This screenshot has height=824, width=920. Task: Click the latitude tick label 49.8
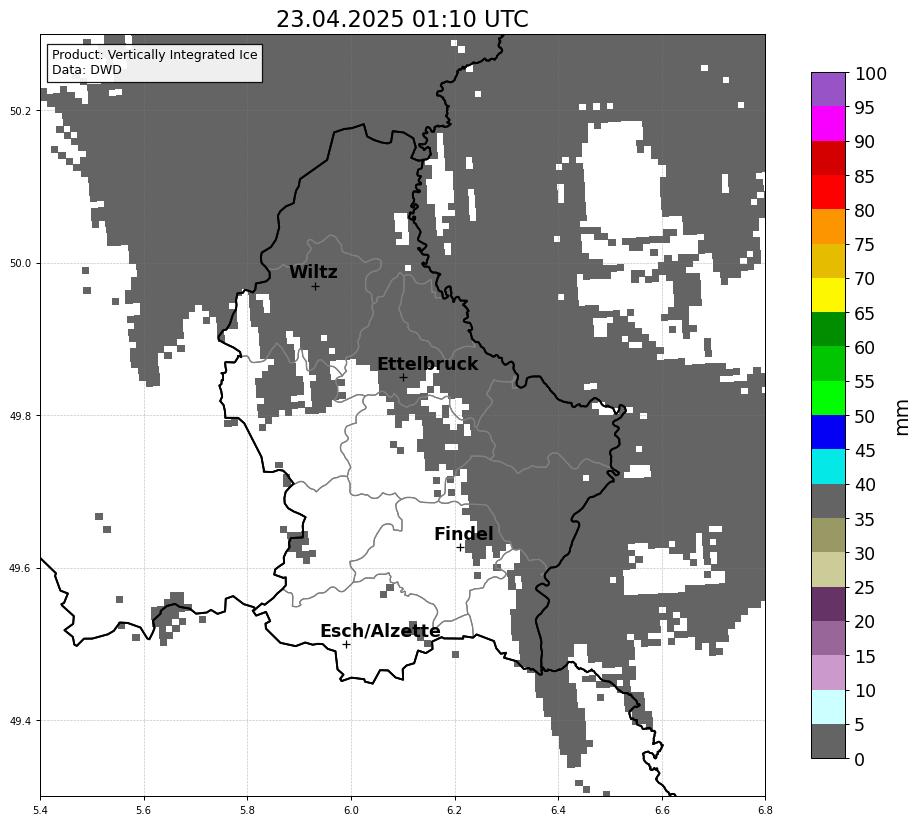click(21, 416)
